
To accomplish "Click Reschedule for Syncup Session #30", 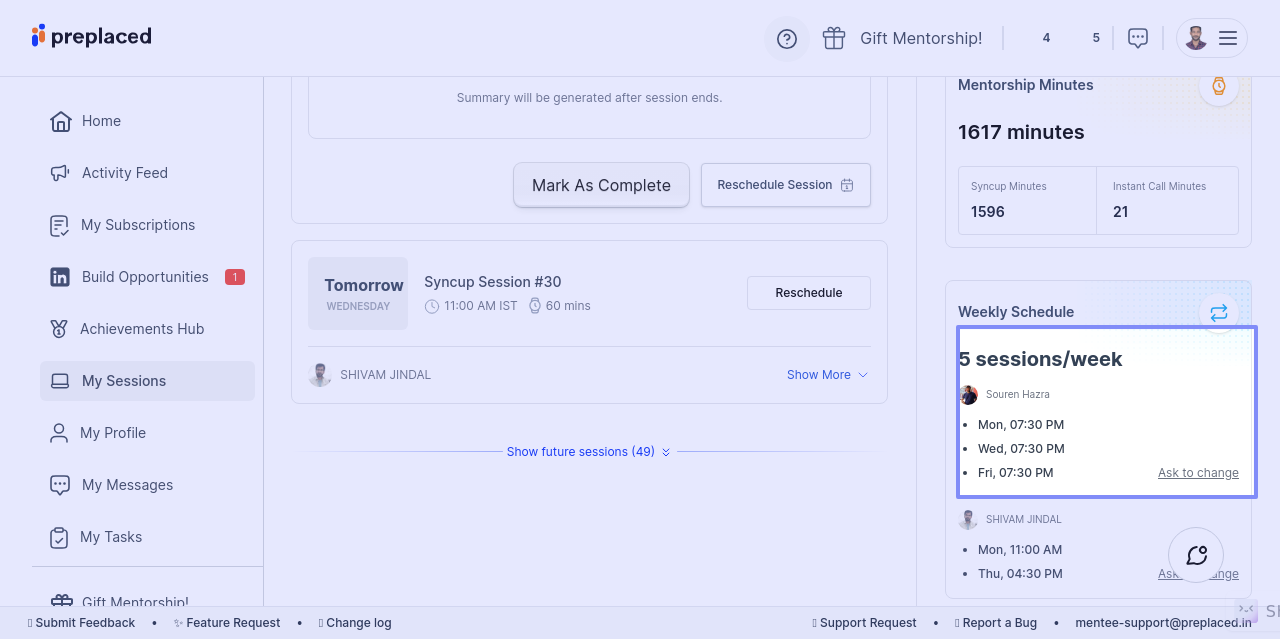I will 808,293.
